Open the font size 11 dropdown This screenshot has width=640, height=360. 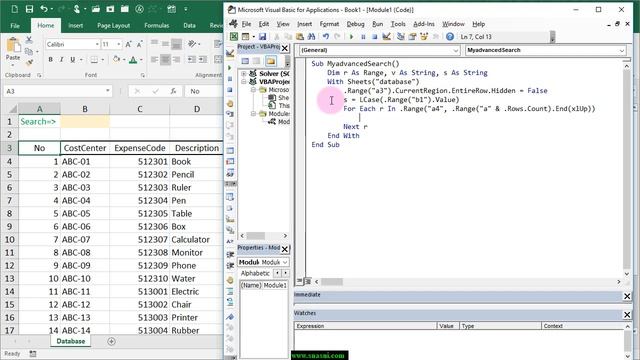click(x=119, y=44)
